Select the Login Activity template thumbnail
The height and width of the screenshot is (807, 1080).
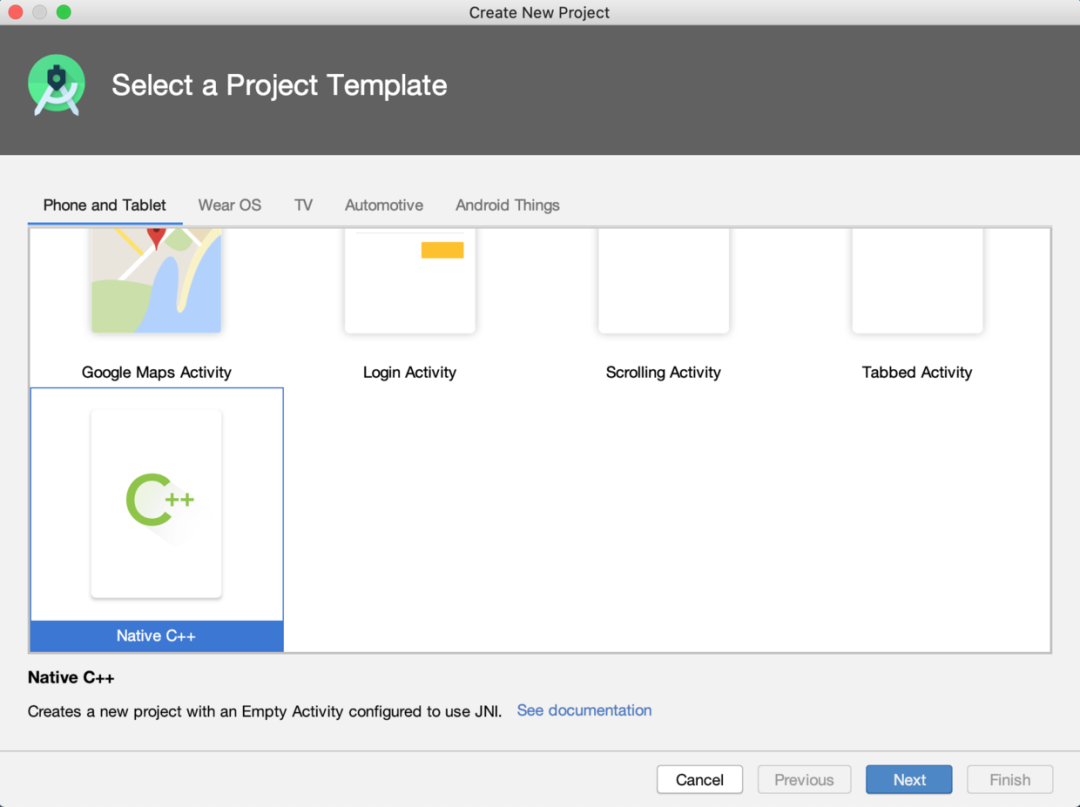click(410, 281)
